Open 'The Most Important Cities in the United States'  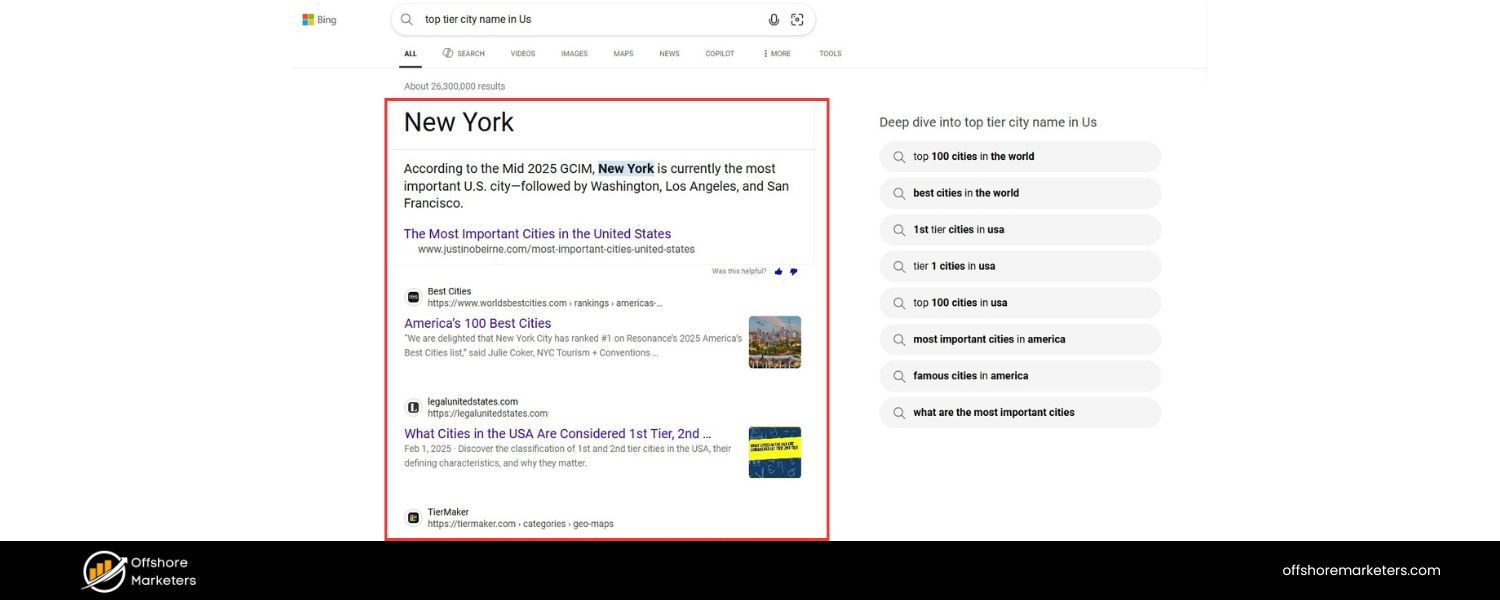[537, 233]
